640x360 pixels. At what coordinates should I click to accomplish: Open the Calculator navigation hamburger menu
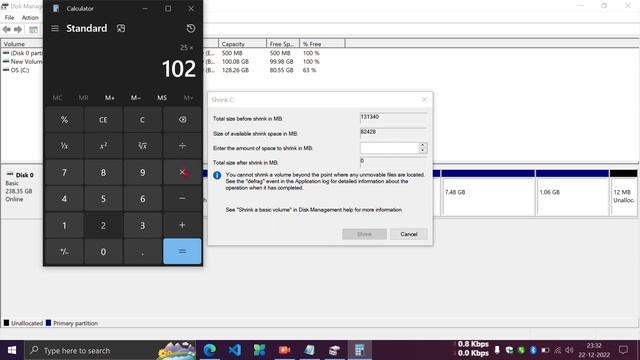pyautogui.click(x=55, y=28)
